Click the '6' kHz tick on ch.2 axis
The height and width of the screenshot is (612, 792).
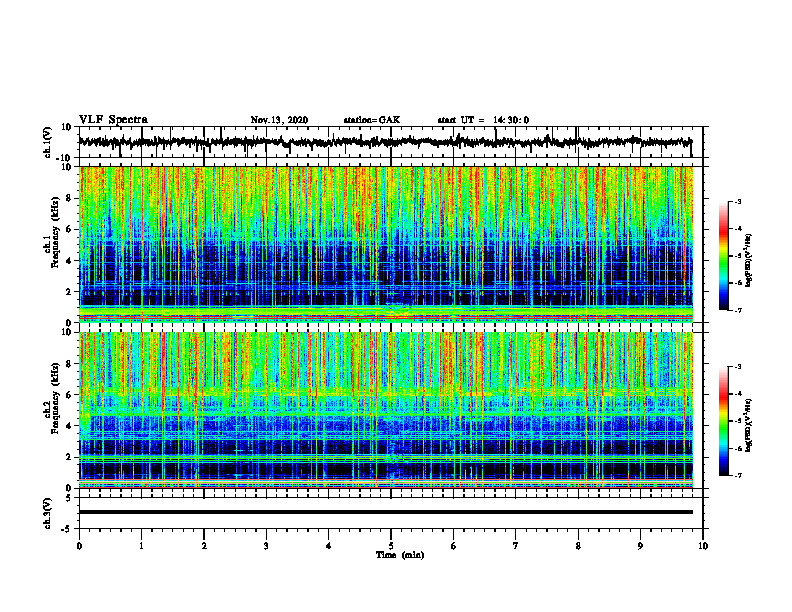point(69,395)
